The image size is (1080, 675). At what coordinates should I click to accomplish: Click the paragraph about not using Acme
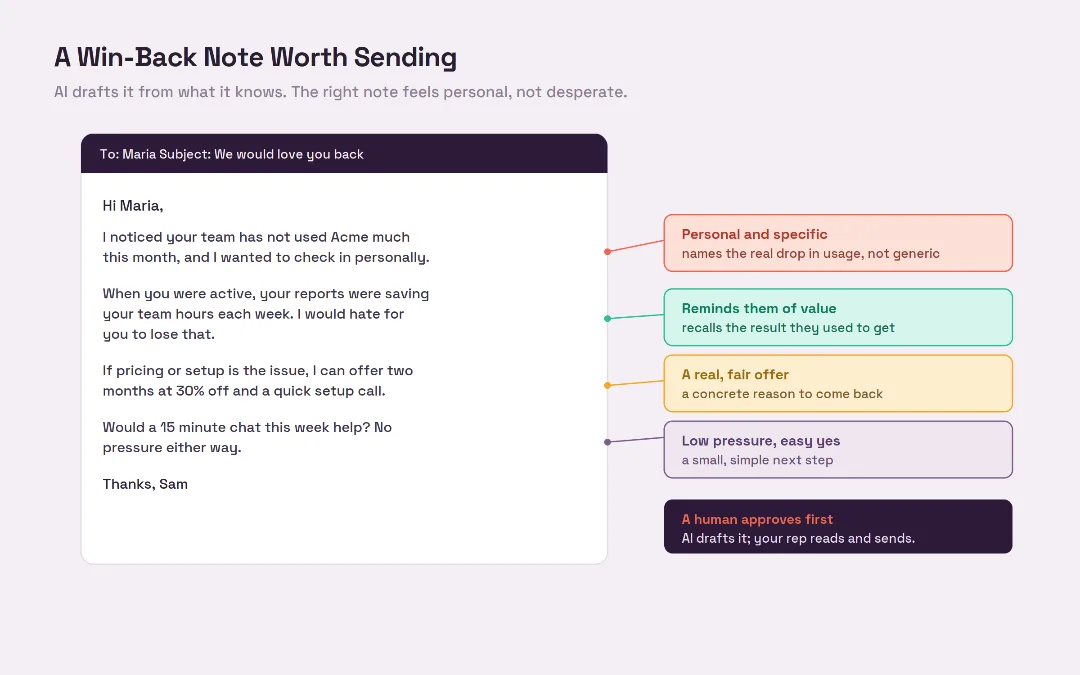pyautogui.click(x=266, y=247)
